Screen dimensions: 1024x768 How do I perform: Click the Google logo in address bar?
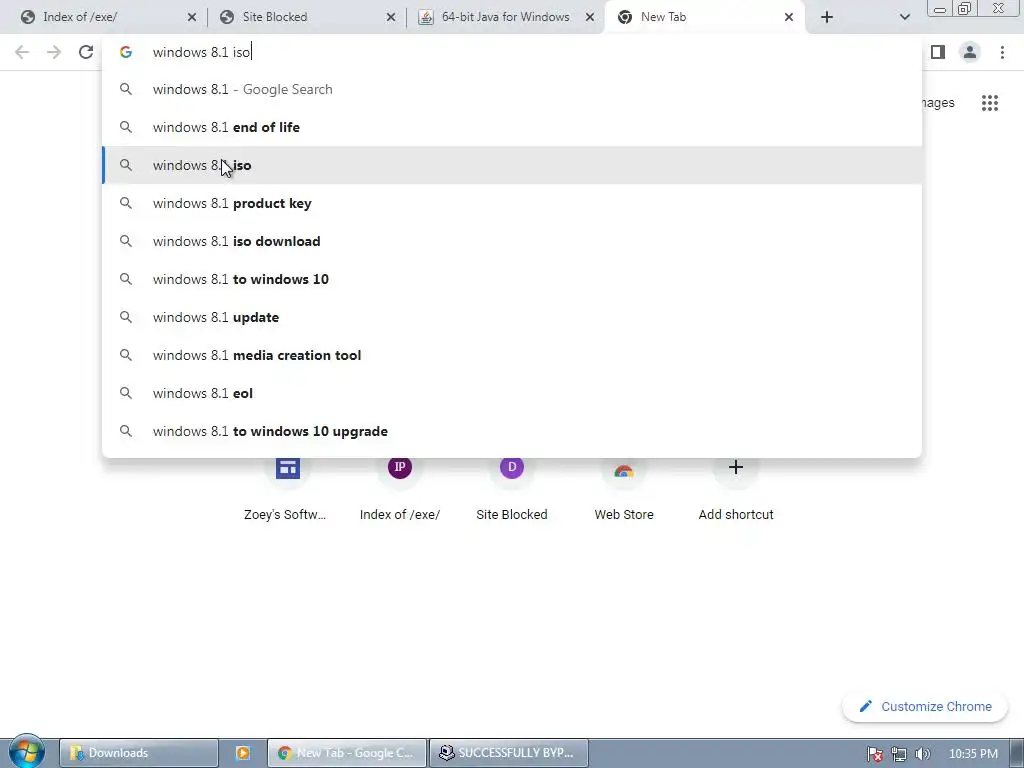[126, 52]
